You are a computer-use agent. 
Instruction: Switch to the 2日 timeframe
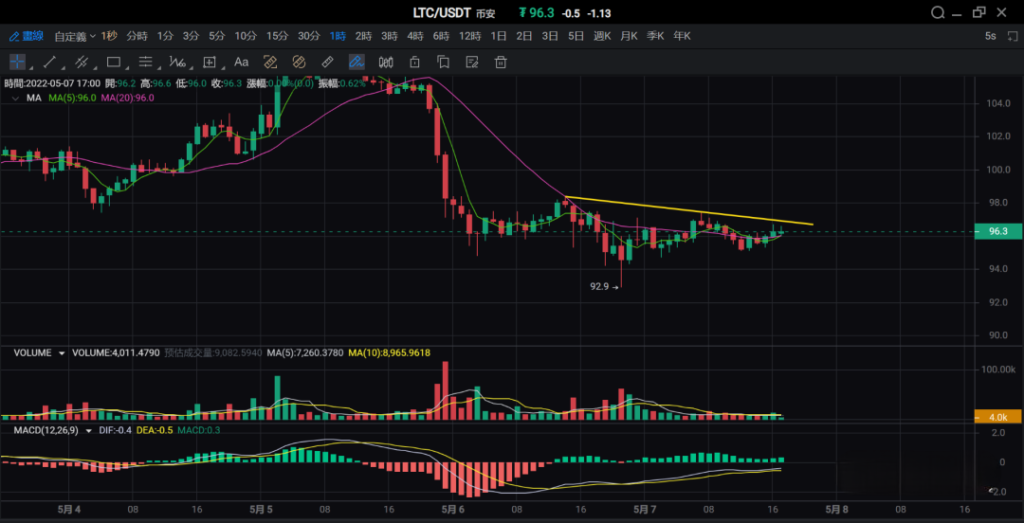524,36
